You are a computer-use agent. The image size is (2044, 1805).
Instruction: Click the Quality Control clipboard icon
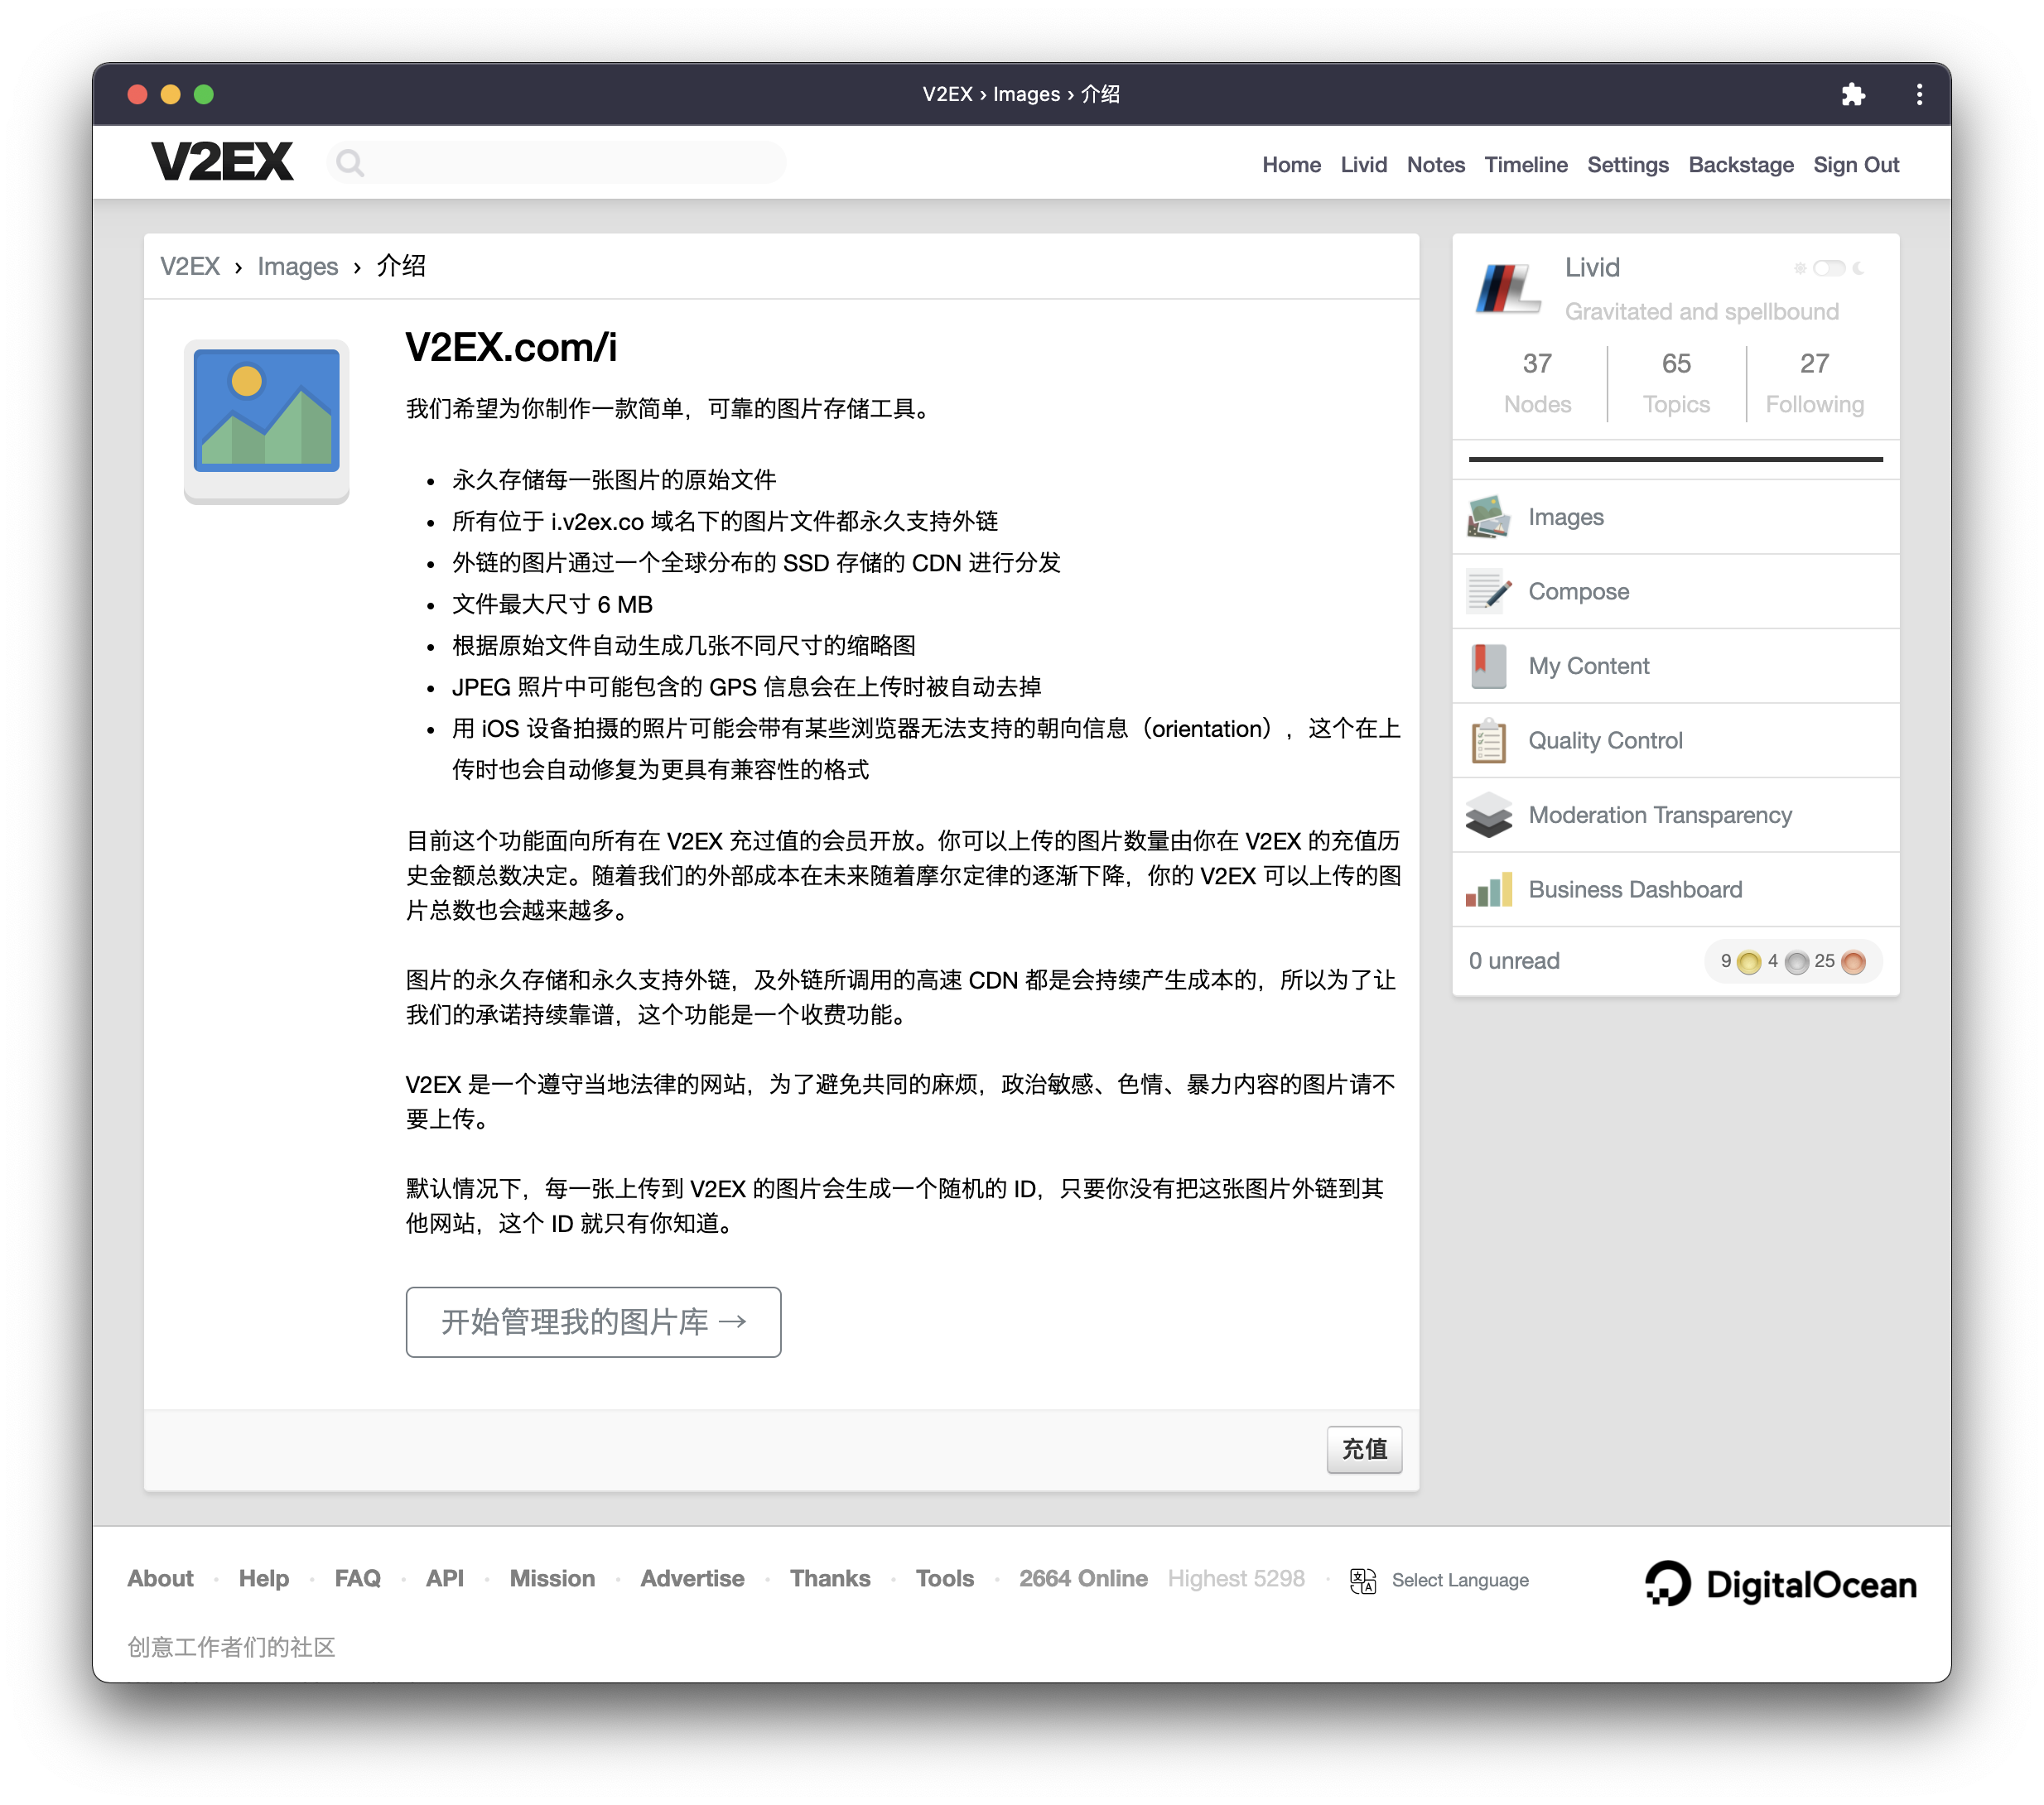[x=1489, y=741]
